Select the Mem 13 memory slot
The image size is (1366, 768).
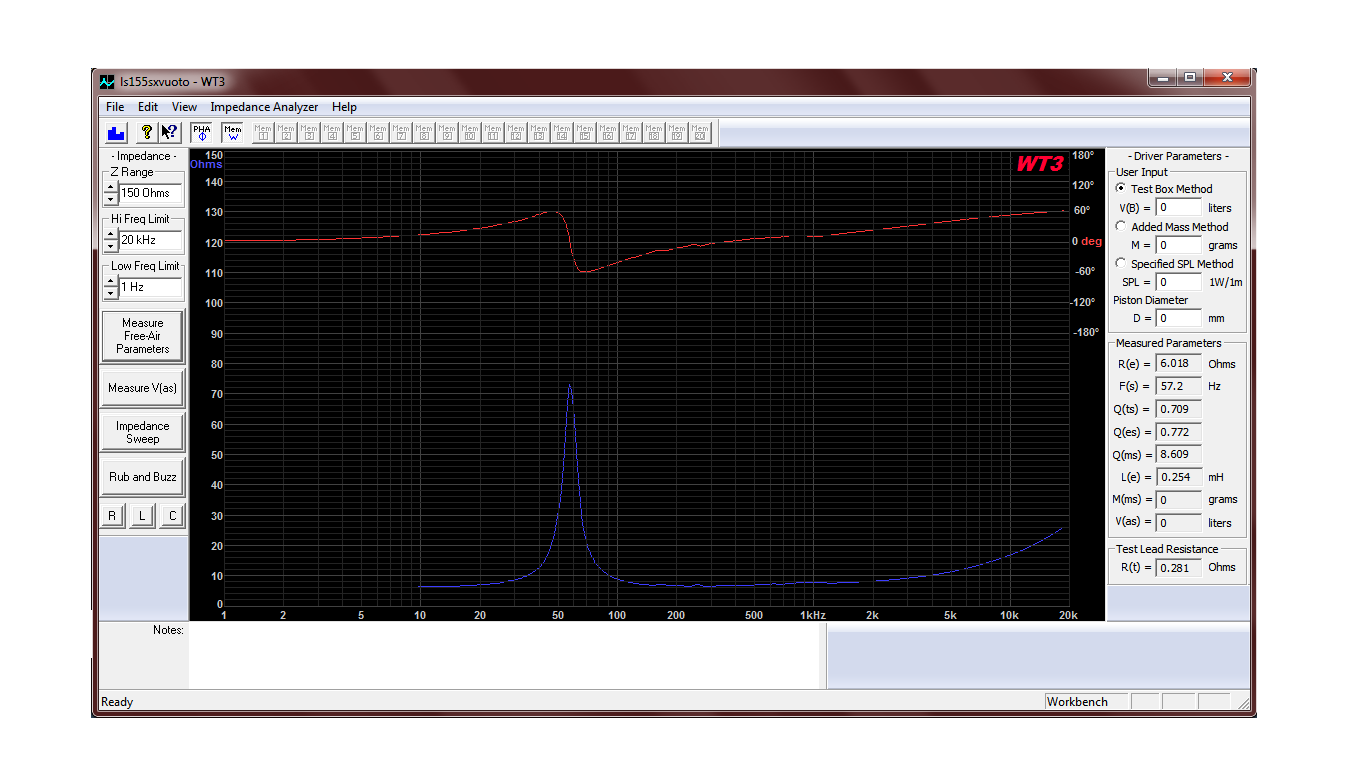pyautogui.click(x=539, y=132)
